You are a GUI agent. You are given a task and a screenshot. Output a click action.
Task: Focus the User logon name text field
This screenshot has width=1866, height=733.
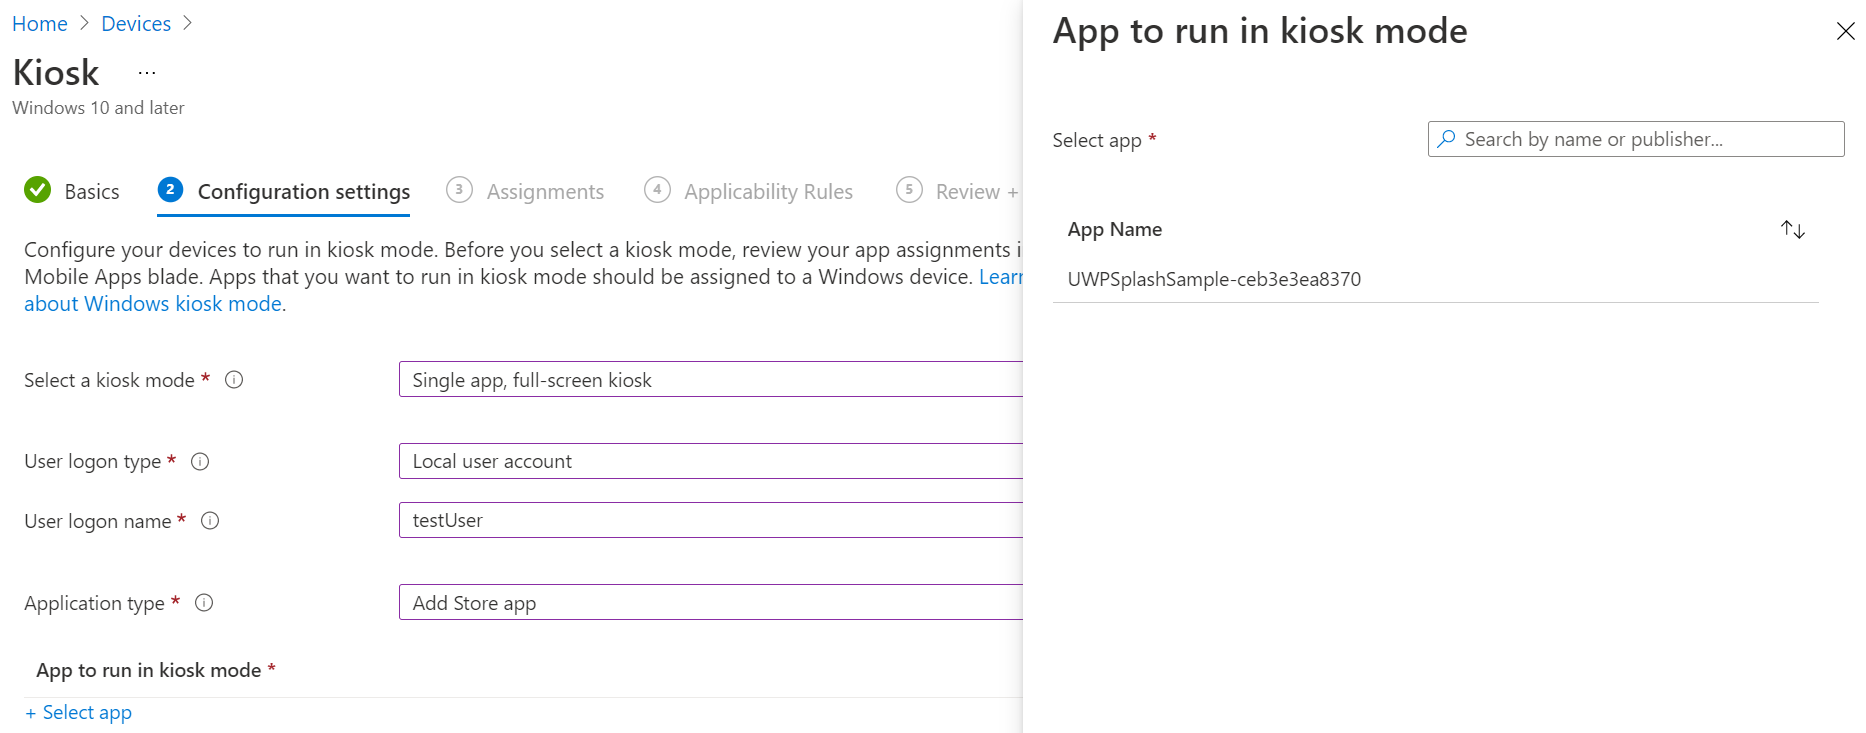coord(710,521)
